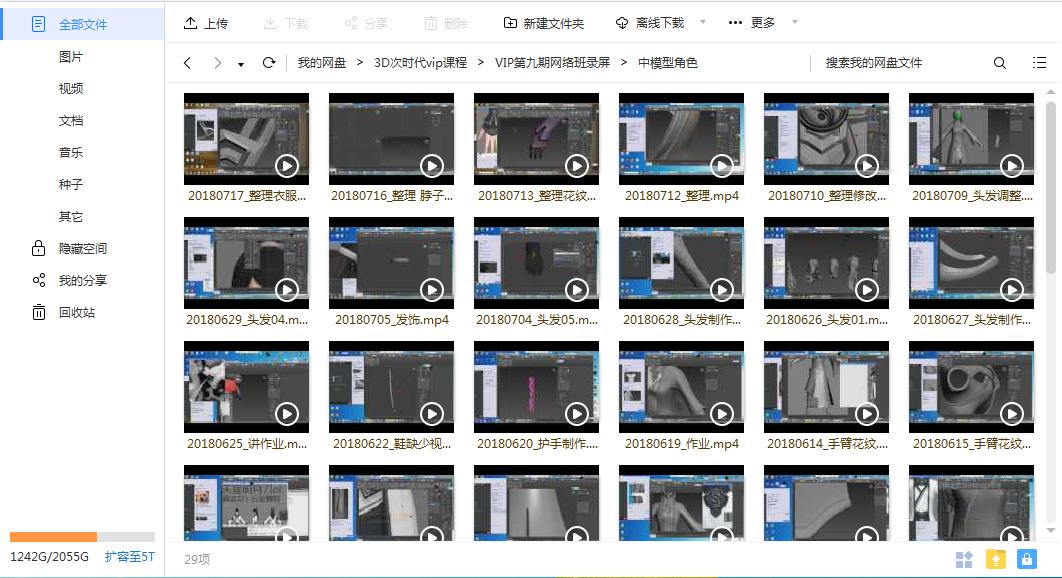Open video thumbnail 20180713_整理花纹
Screen dimensions: 1062x578
[536, 139]
